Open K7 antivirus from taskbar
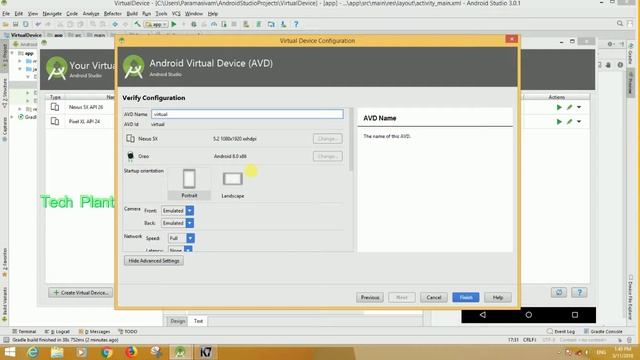Viewport: 640px width, 360px height. tap(205, 352)
